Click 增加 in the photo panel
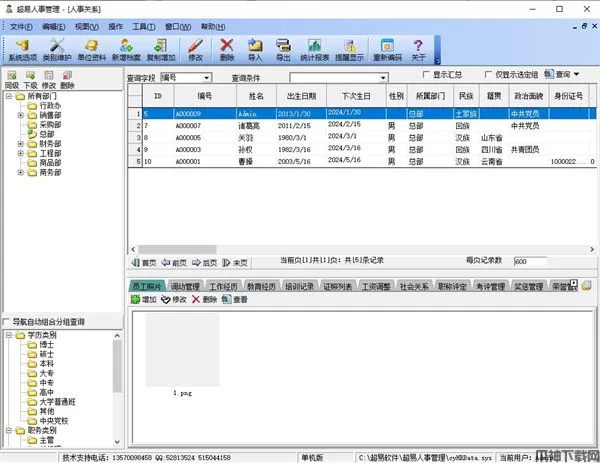600x463 pixels. click(144, 299)
